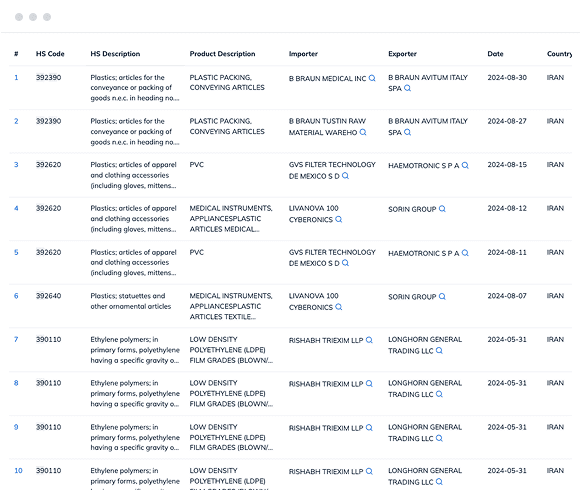This screenshot has height=500, width=580.
Task: Open row number 8 link
Action: pyautogui.click(x=16, y=384)
